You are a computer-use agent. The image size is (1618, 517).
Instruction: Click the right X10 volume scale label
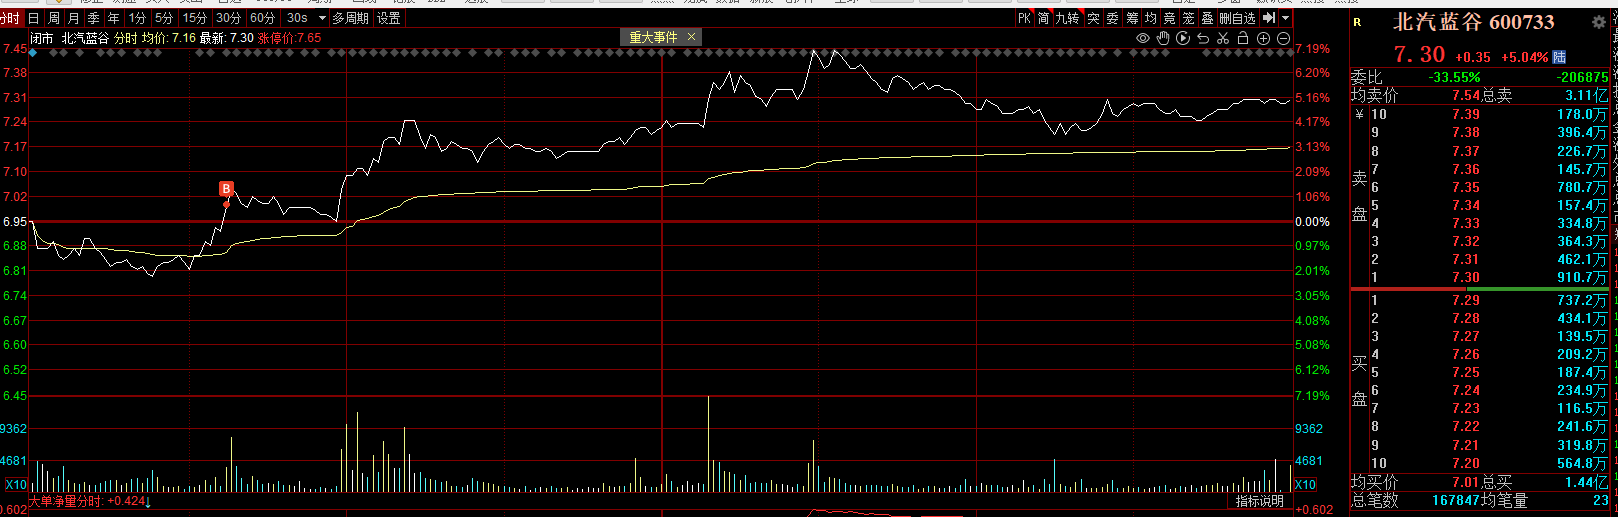[x=1306, y=485]
